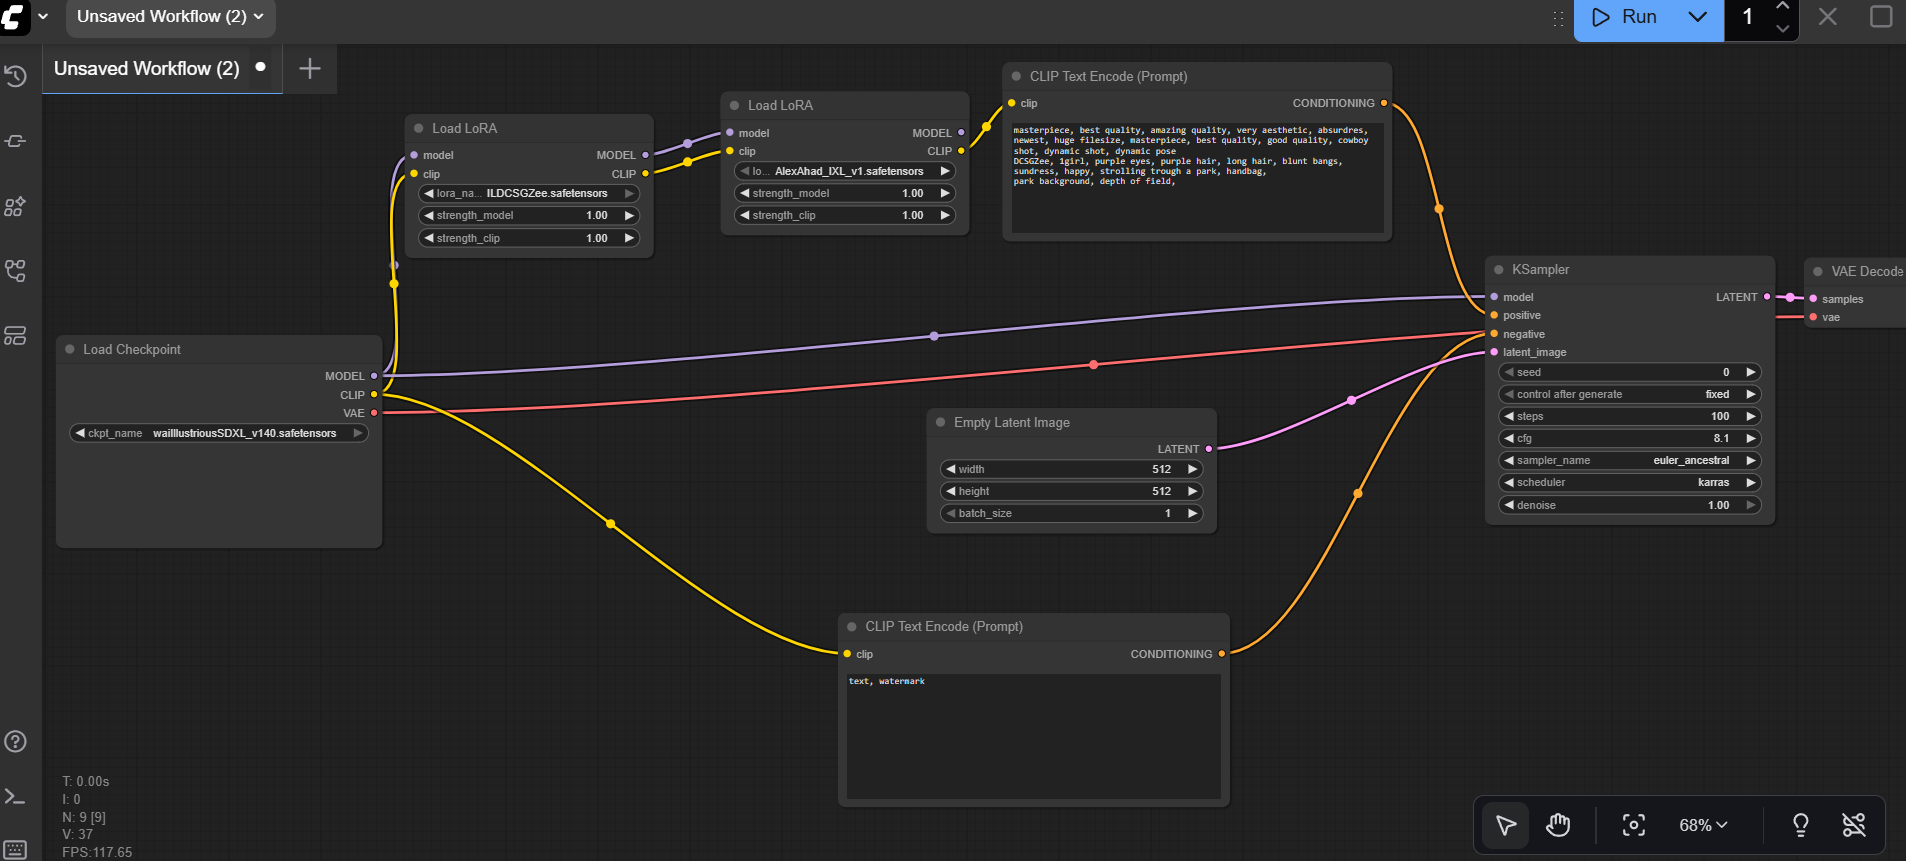Open control after generate fixed selector

point(1630,394)
